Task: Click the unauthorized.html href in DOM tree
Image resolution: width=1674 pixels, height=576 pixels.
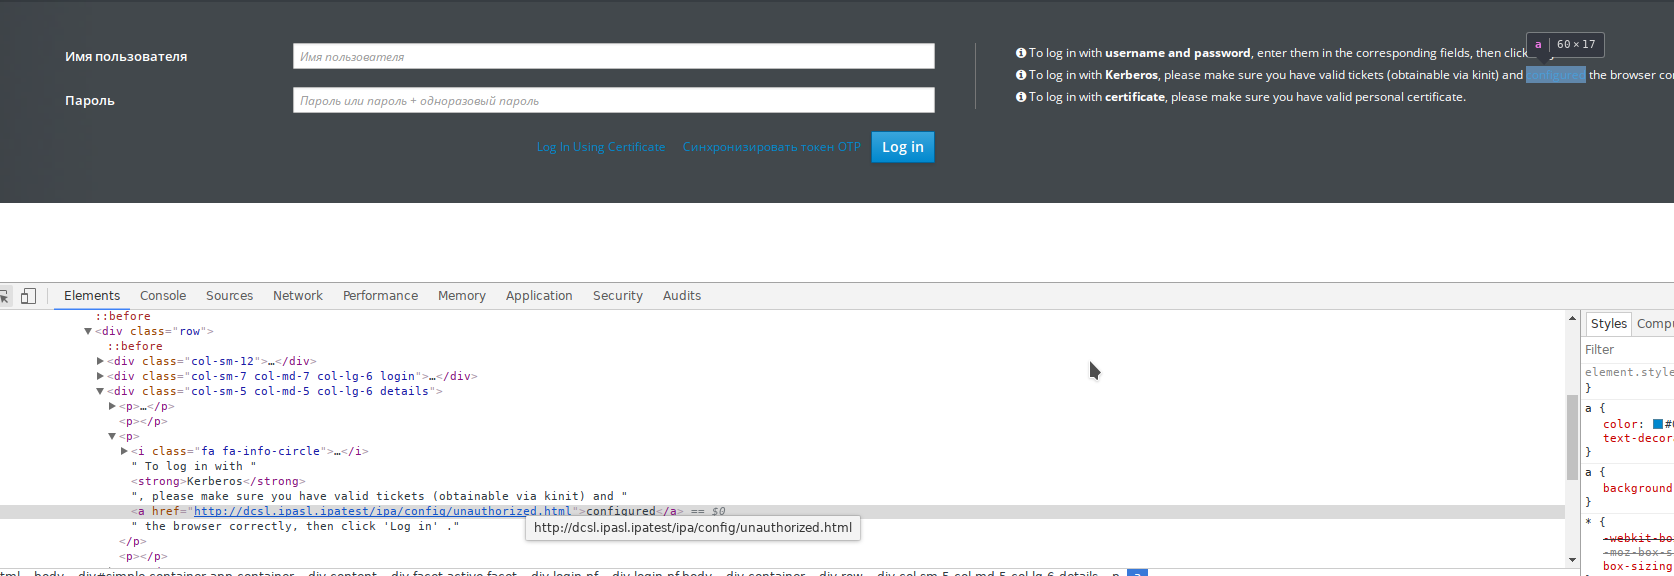Action: click(383, 511)
